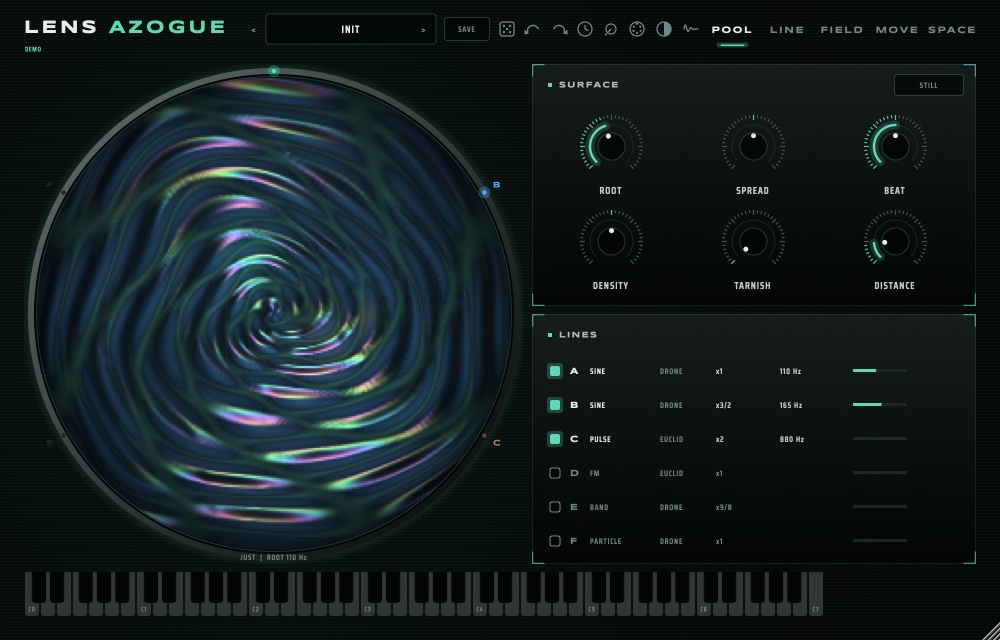Change line C EUCLID mode

pyautogui.click(x=671, y=439)
